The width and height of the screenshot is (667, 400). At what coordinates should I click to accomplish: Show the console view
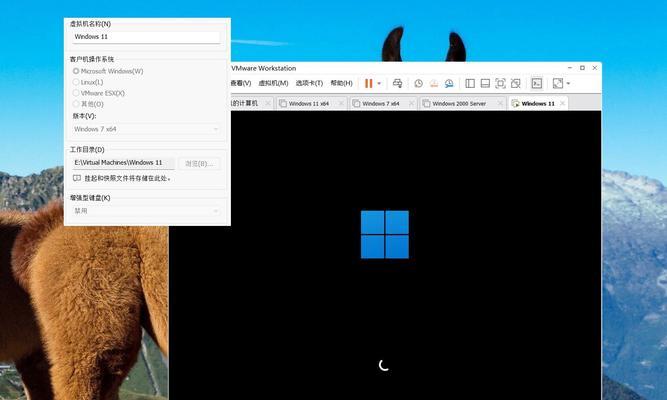[x=537, y=83]
